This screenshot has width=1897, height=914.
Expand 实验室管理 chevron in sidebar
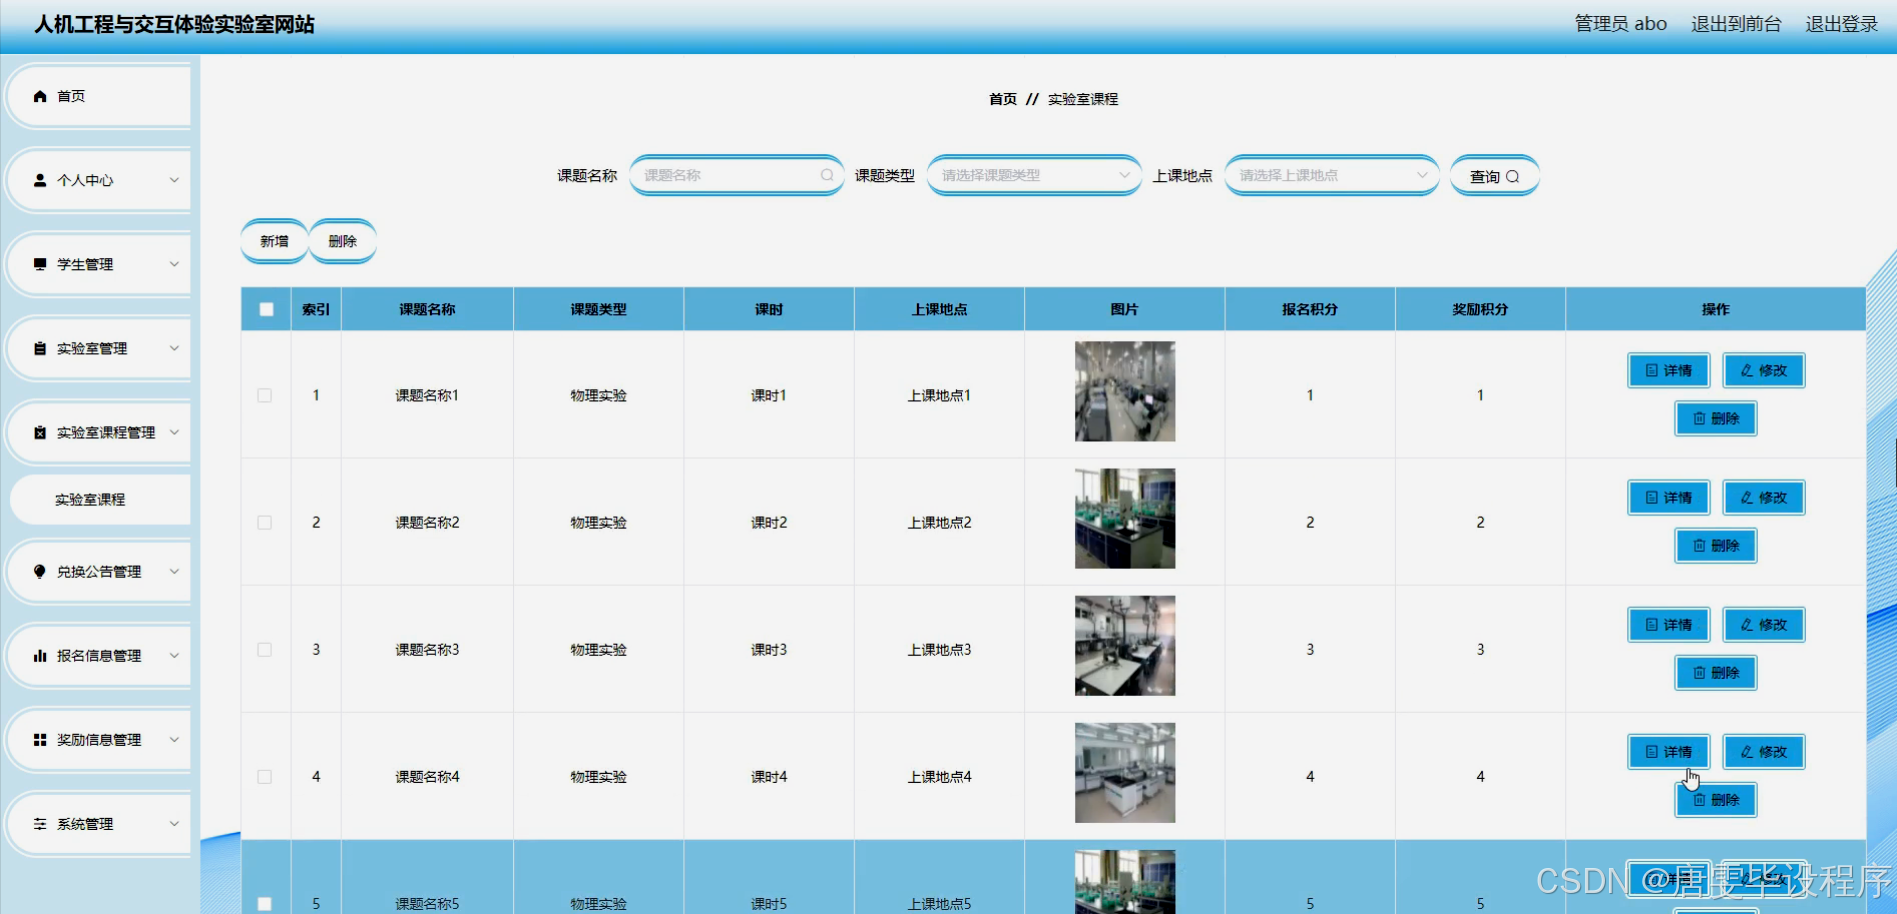coord(174,348)
